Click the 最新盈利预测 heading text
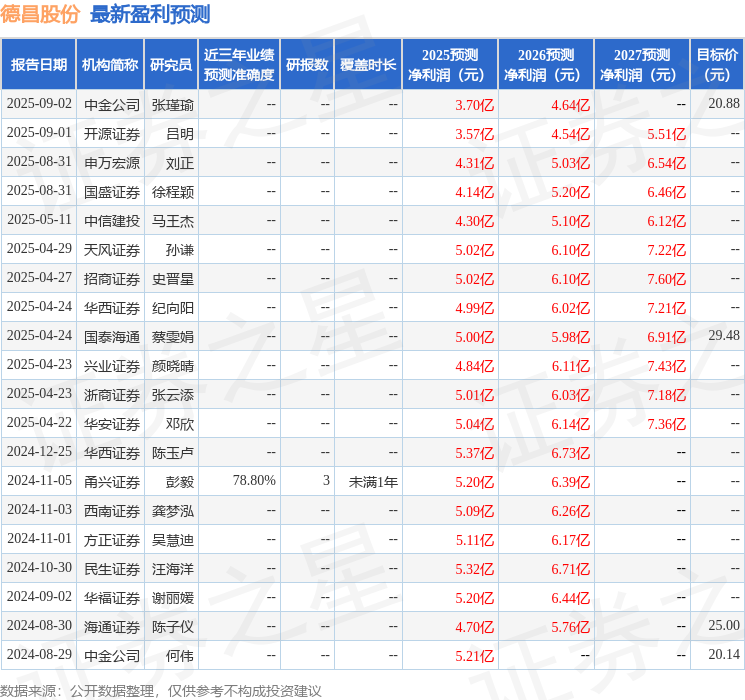Screen dimensions: 745x700 [150, 14]
